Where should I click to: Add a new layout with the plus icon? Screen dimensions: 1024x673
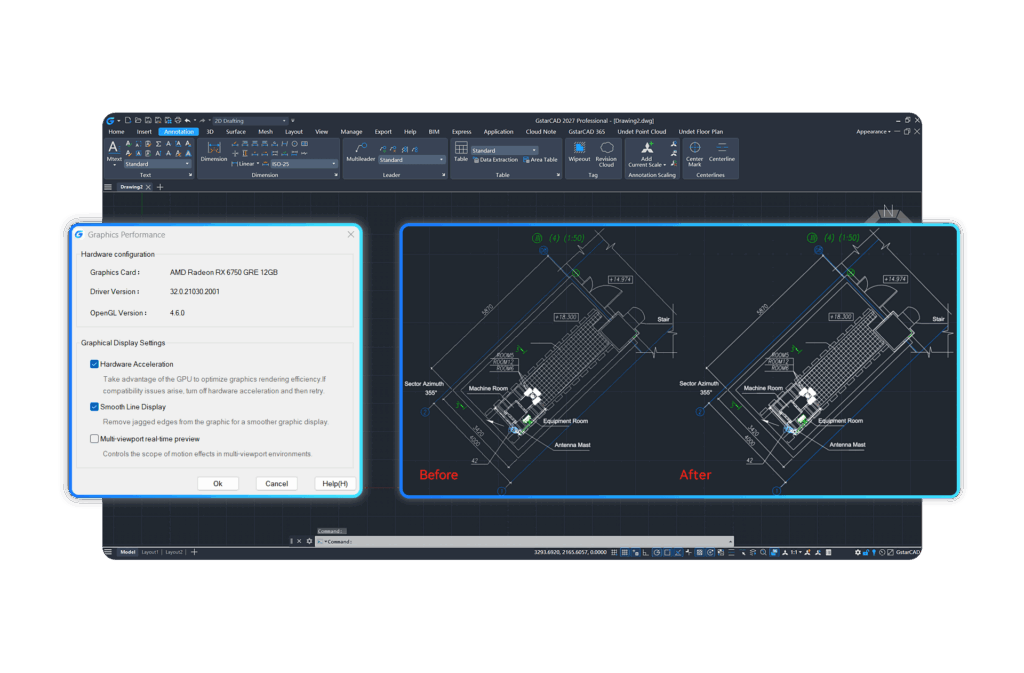[194, 552]
